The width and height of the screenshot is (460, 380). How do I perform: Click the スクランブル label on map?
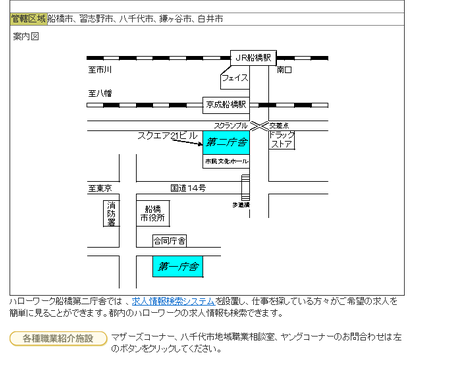tap(231, 126)
